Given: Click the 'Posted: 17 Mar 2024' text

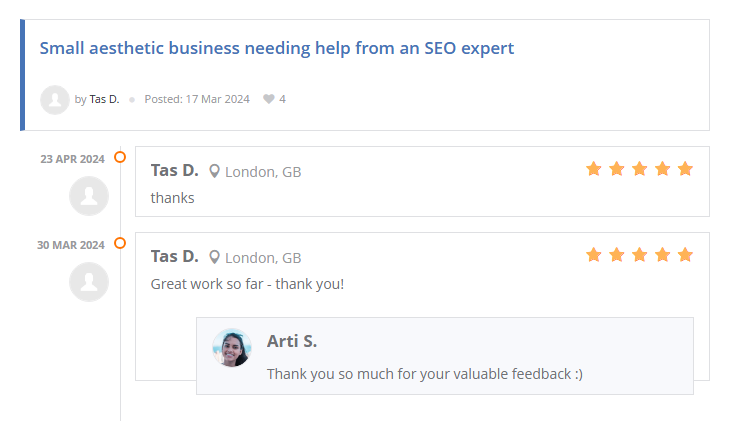Looking at the screenshot, I should [x=197, y=99].
